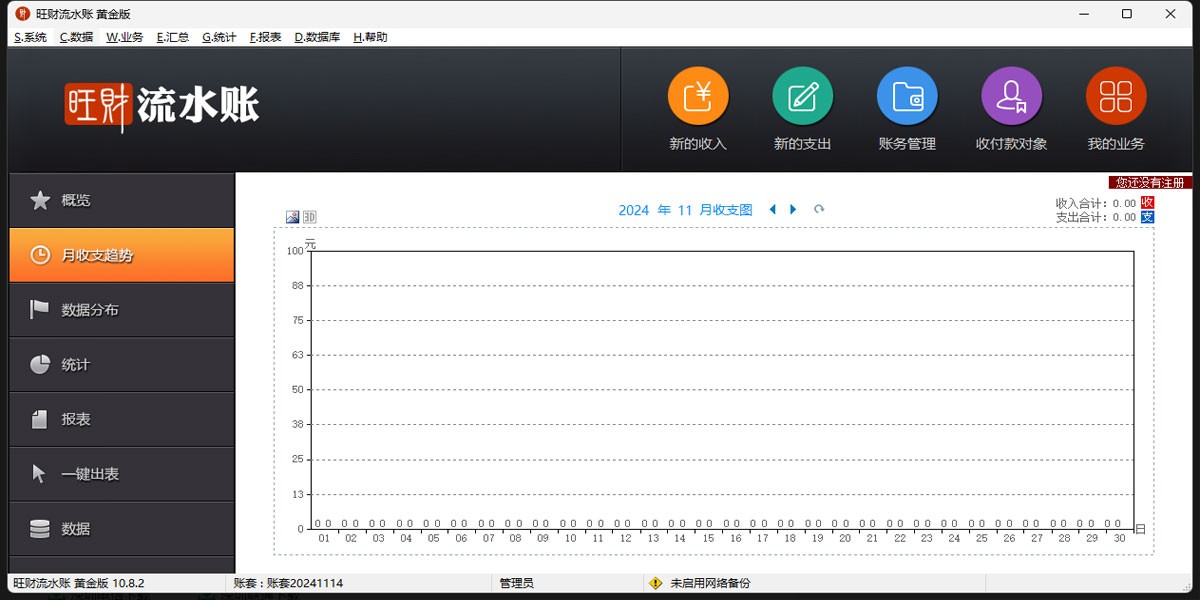This screenshot has width=1200, height=600.
Task: Click the app icon in title bar
Action: pos(23,14)
